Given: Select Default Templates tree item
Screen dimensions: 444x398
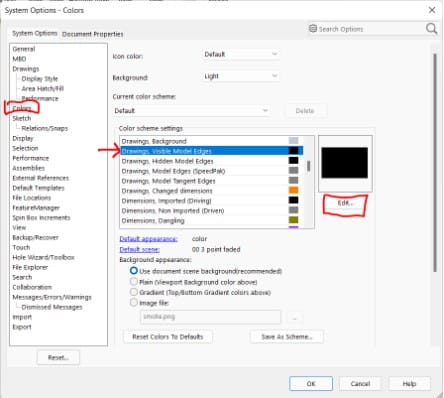Looking at the screenshot, I should point(38,188).
